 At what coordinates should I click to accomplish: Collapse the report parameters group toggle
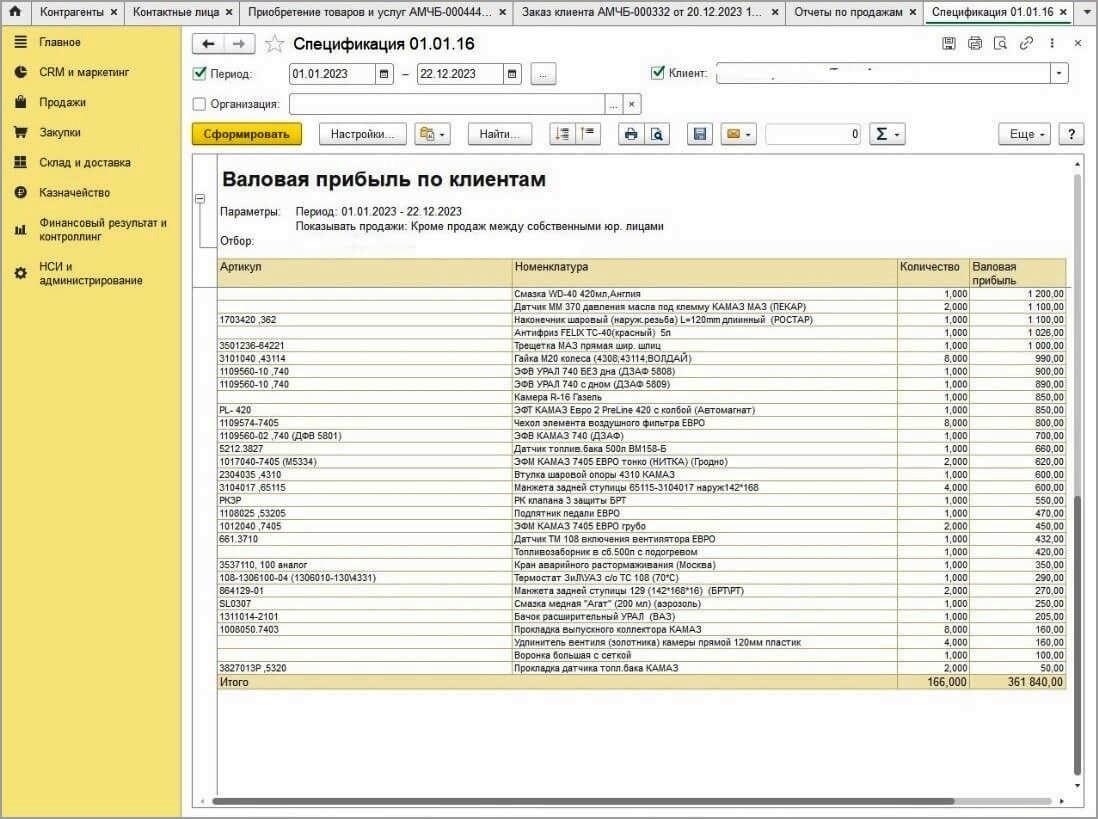point(200,200)
